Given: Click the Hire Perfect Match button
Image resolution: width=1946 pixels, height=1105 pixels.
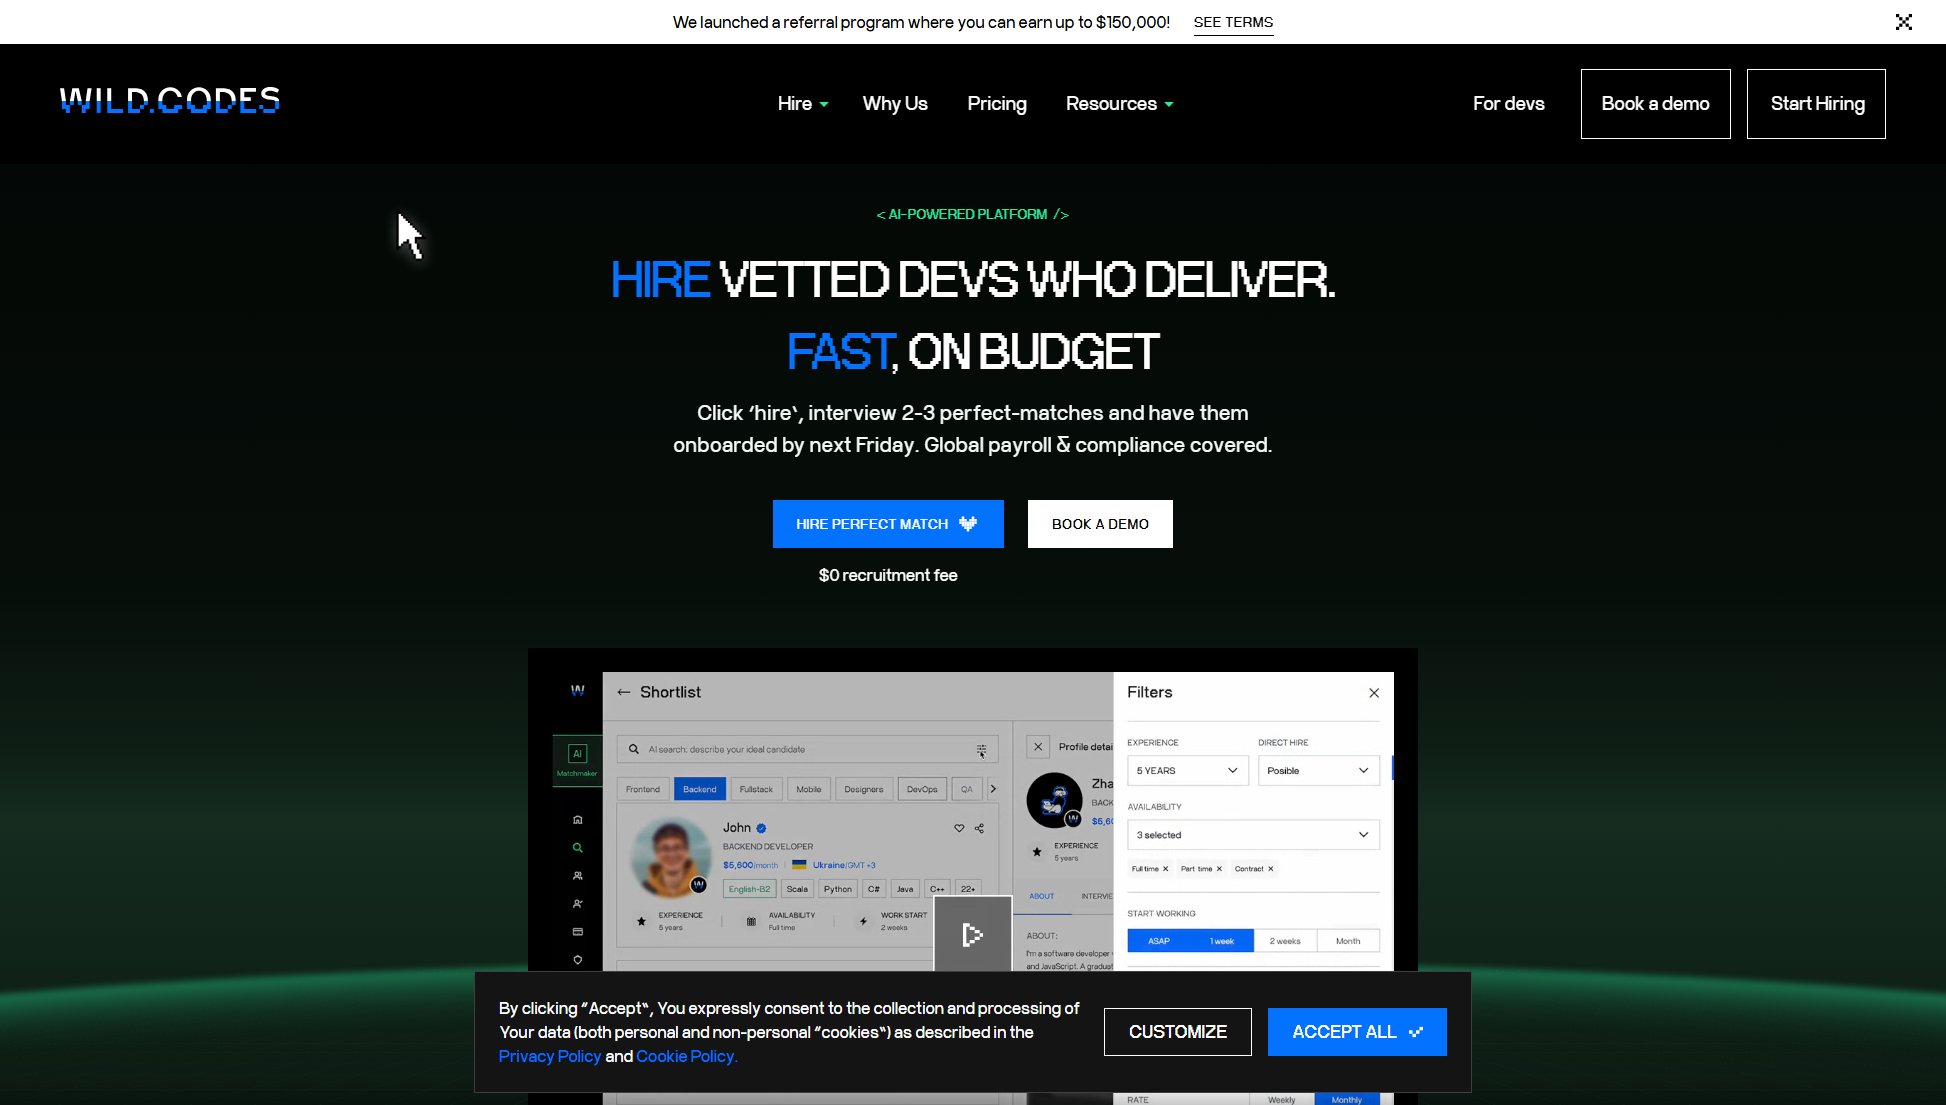Looking at the screenshot, I should [x=887, y=524].
